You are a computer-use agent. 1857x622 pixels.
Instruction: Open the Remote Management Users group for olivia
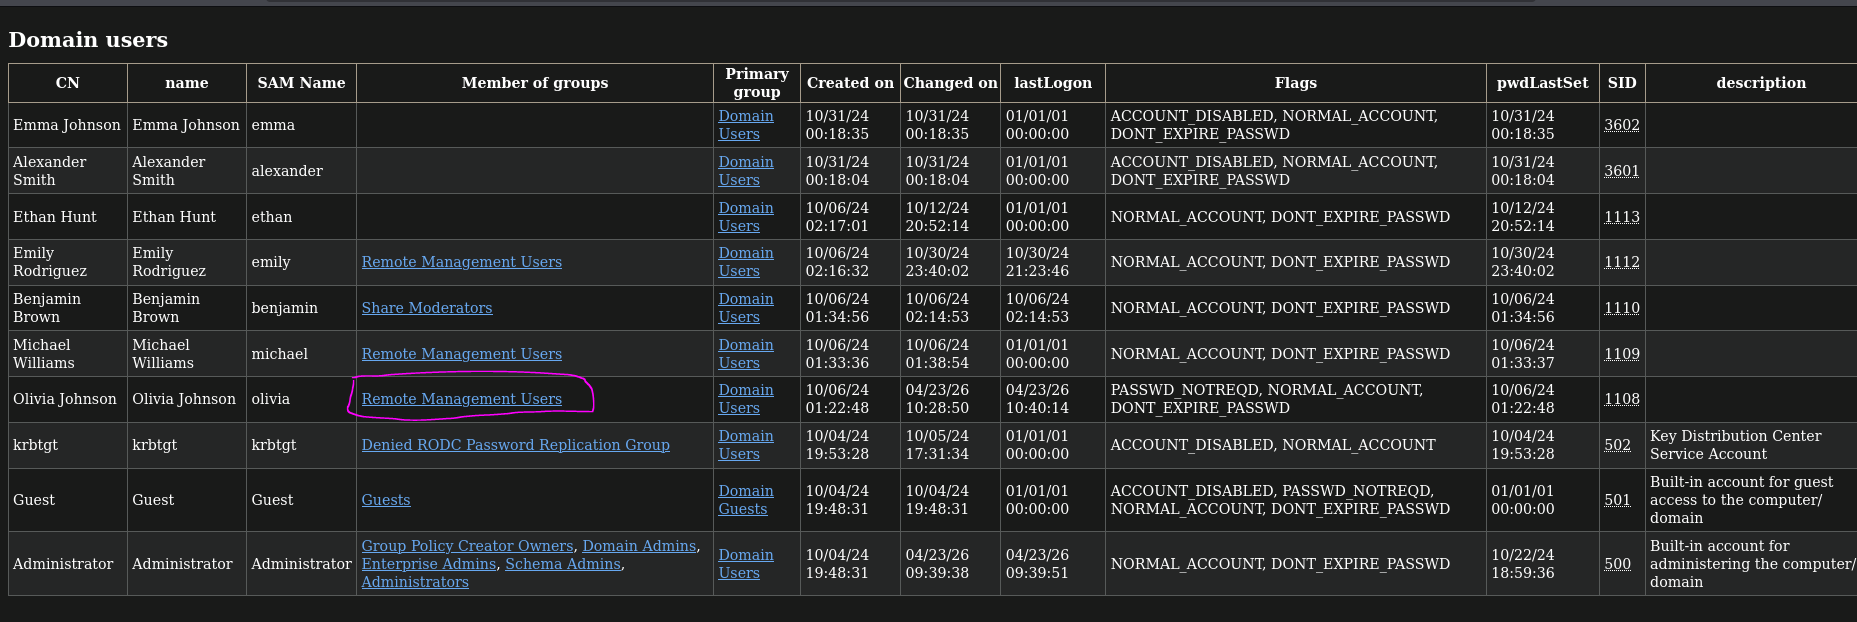[x=461, y=398]
